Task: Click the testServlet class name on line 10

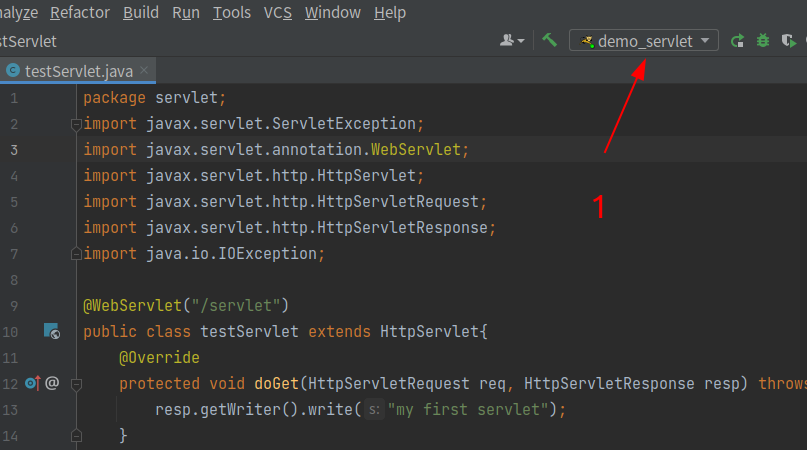Action: tap(249, 332)
